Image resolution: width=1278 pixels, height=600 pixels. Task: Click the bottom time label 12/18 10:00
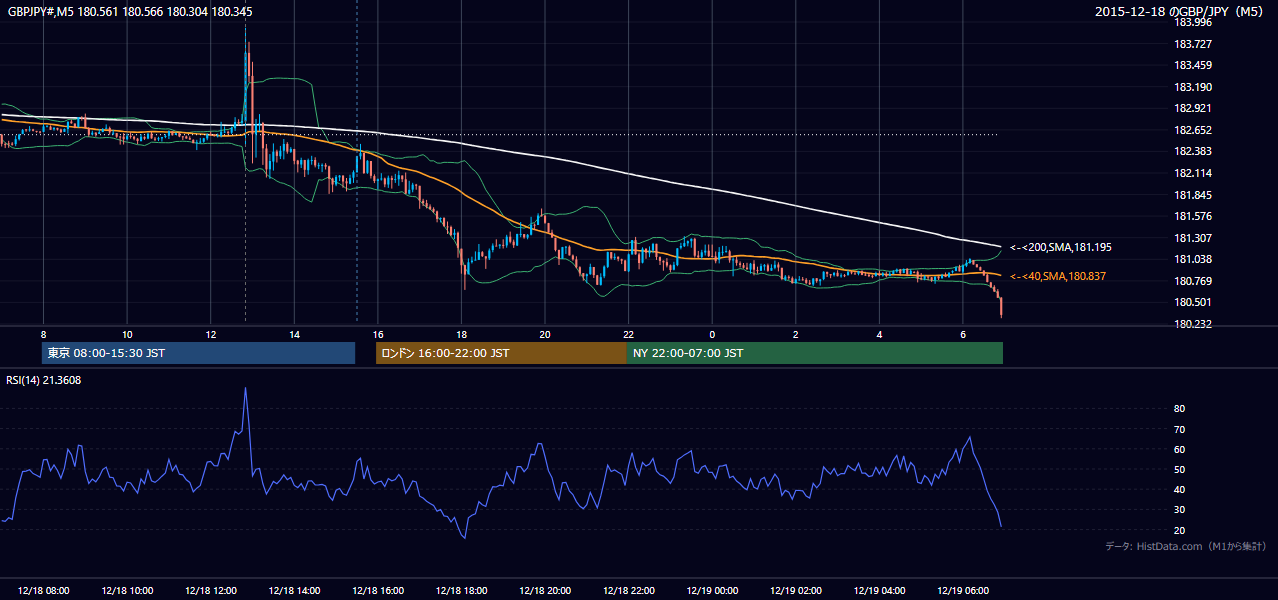127,590
